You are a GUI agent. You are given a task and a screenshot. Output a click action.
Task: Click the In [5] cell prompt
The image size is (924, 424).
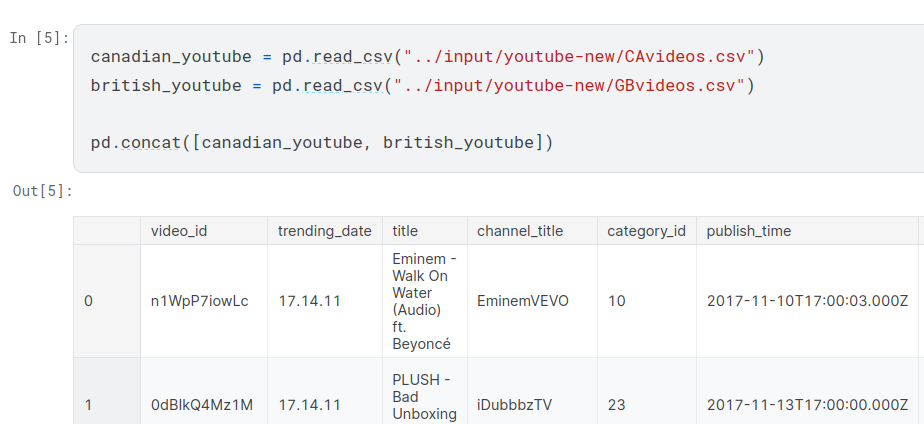click(39, 38)
